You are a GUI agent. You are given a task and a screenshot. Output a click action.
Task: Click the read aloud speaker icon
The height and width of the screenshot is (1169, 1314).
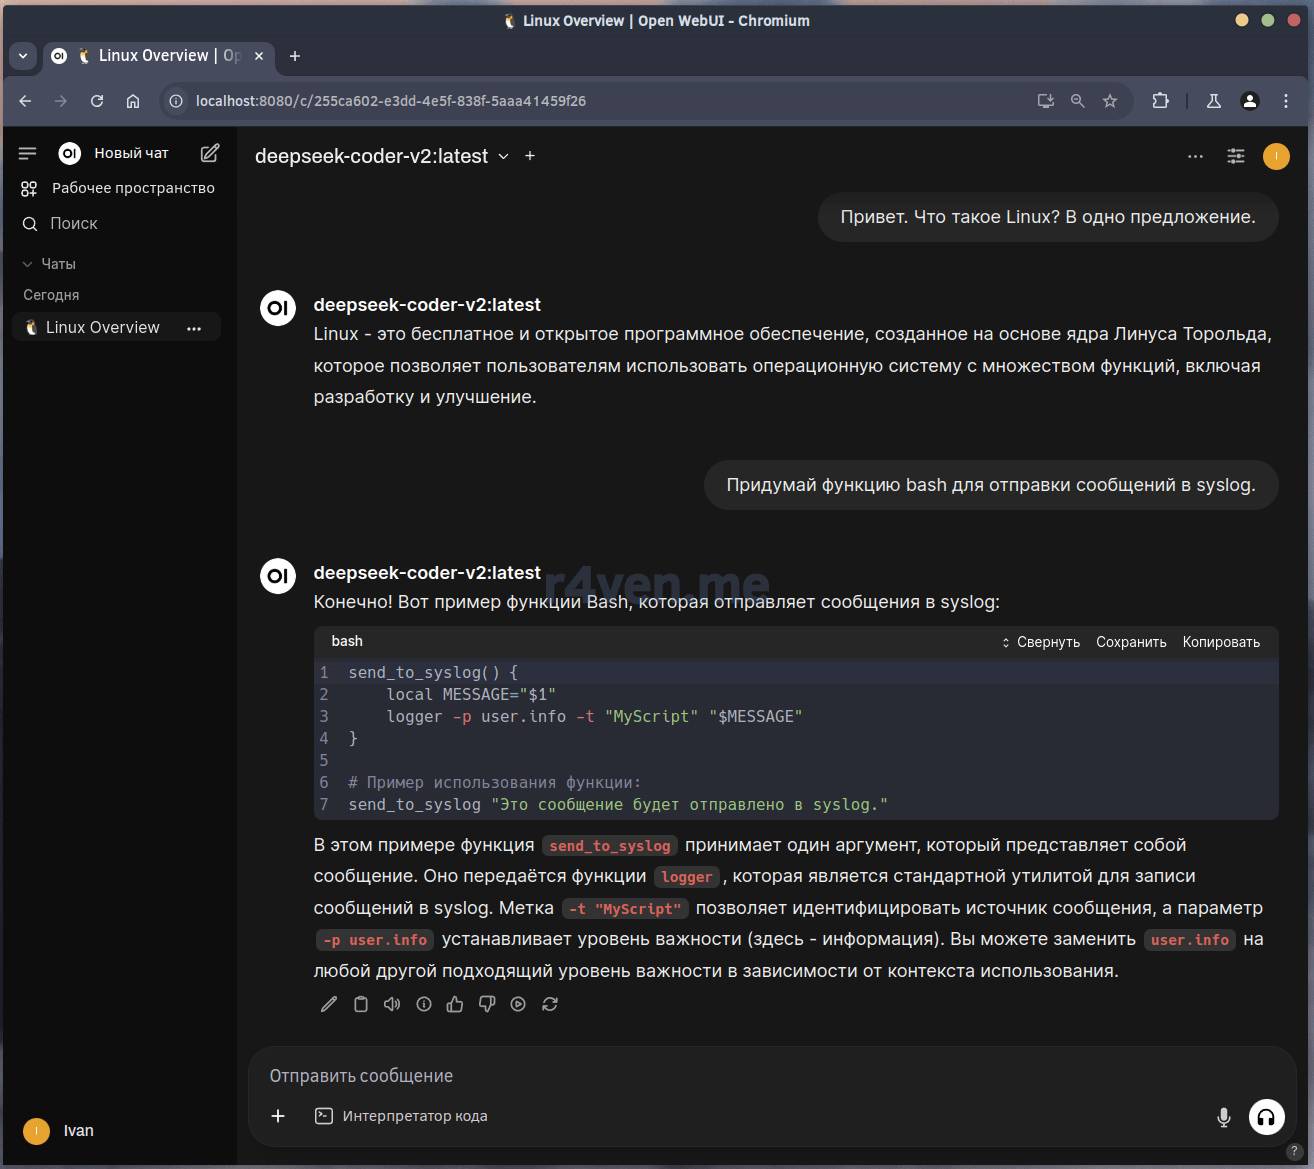tap(392, 1004)
